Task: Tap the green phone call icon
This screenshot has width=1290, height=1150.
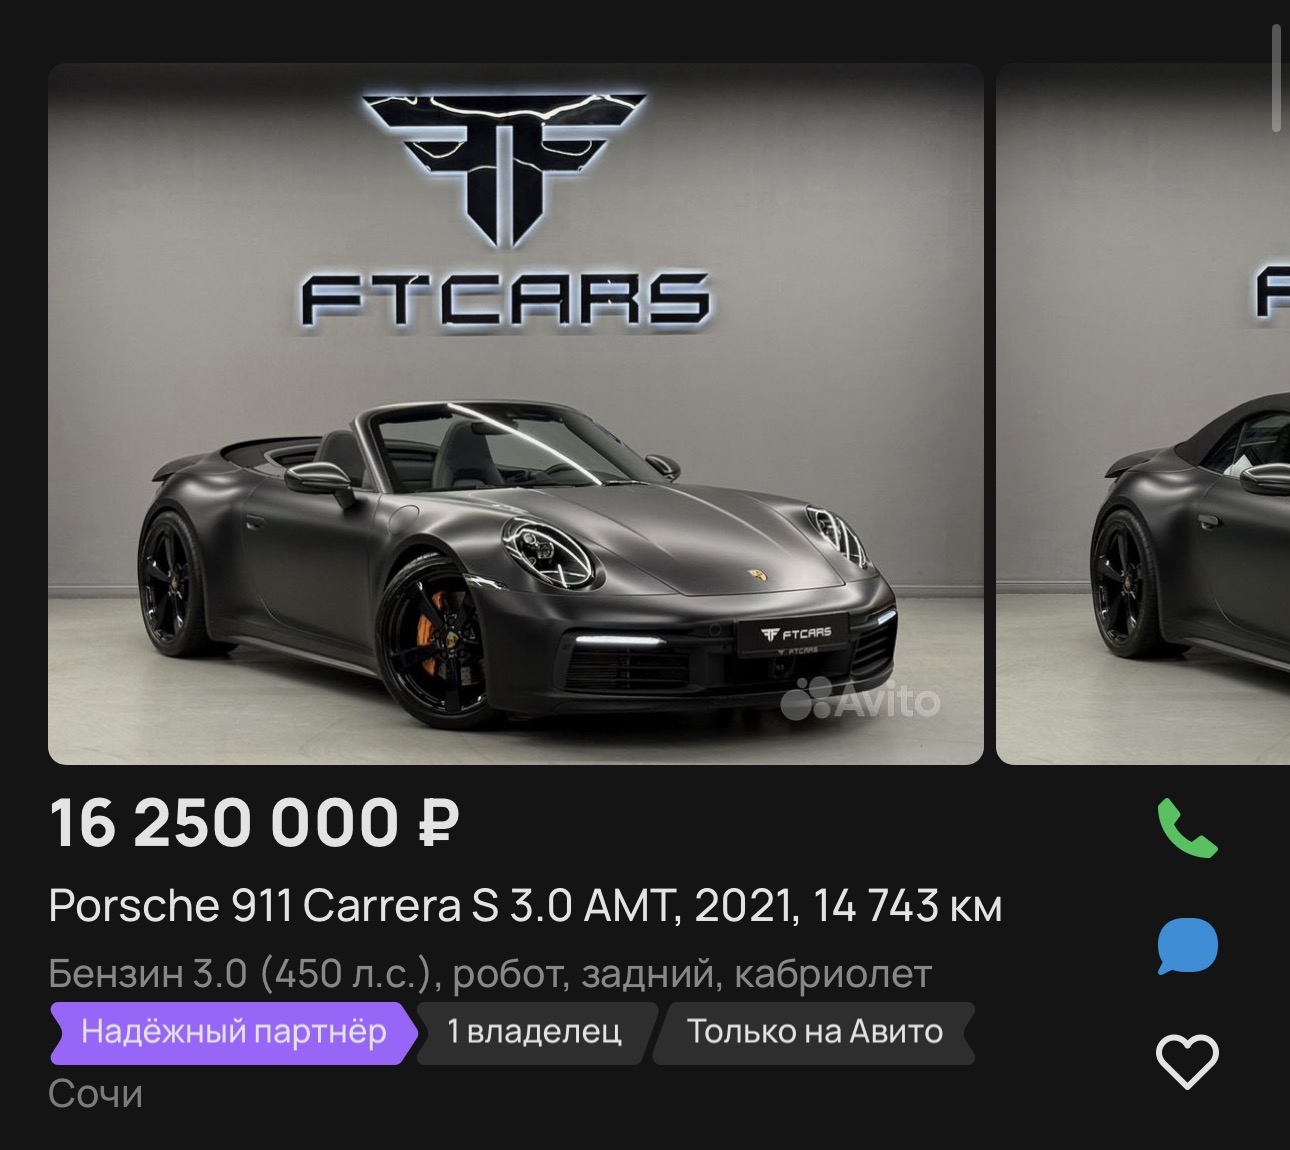Action: pos(1187,828)
